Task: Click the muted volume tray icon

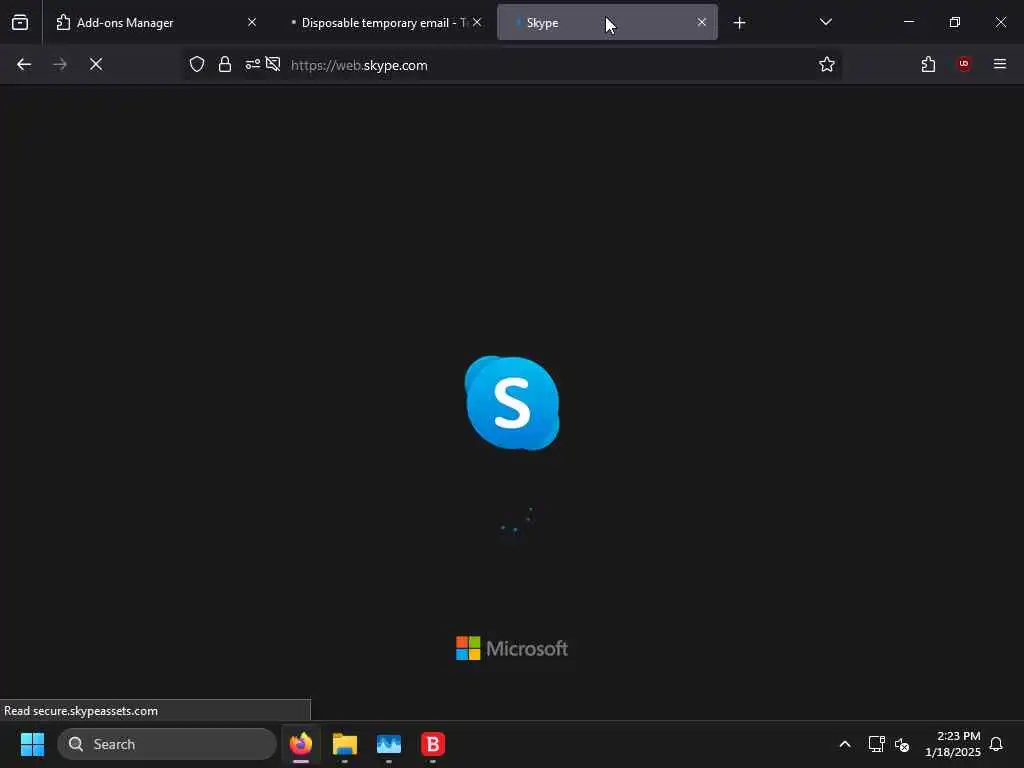Action: click(x=902, y=744)
